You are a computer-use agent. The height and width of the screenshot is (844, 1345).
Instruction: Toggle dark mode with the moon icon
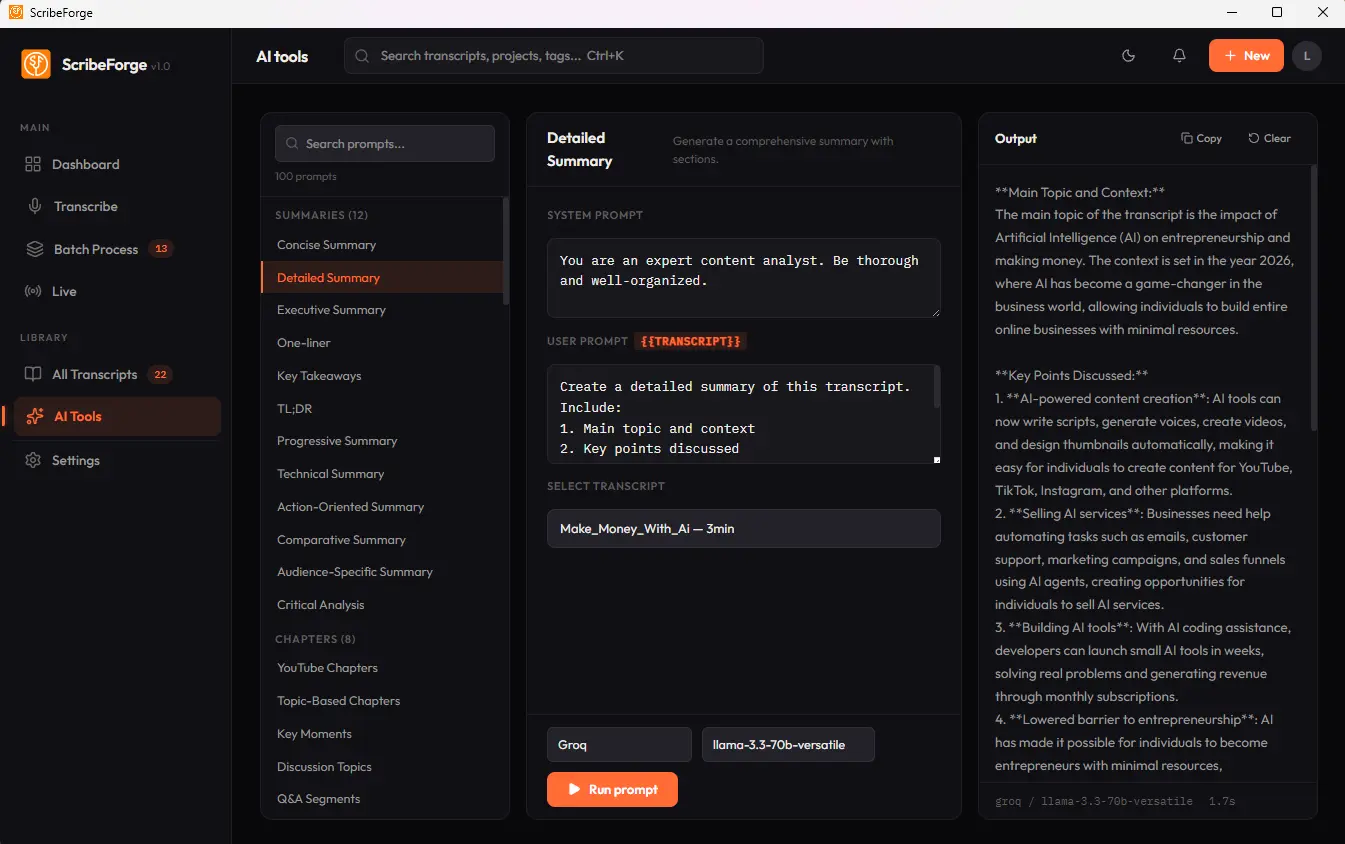[1128, 56]
